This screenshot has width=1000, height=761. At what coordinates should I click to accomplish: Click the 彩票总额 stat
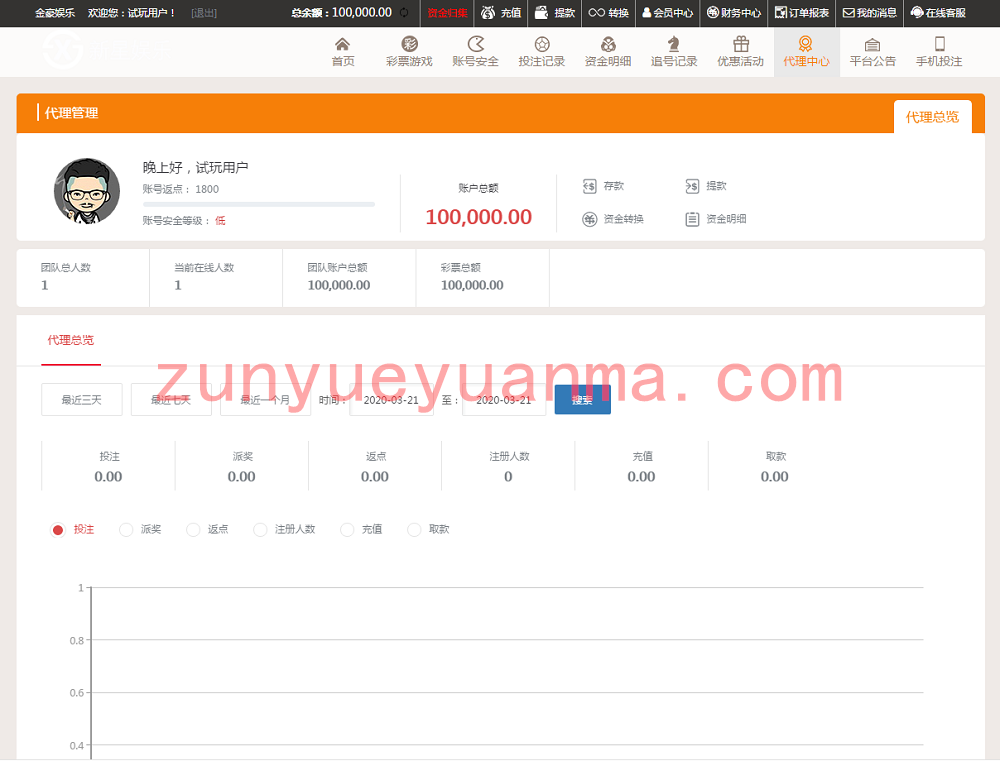tap(483, 277)
